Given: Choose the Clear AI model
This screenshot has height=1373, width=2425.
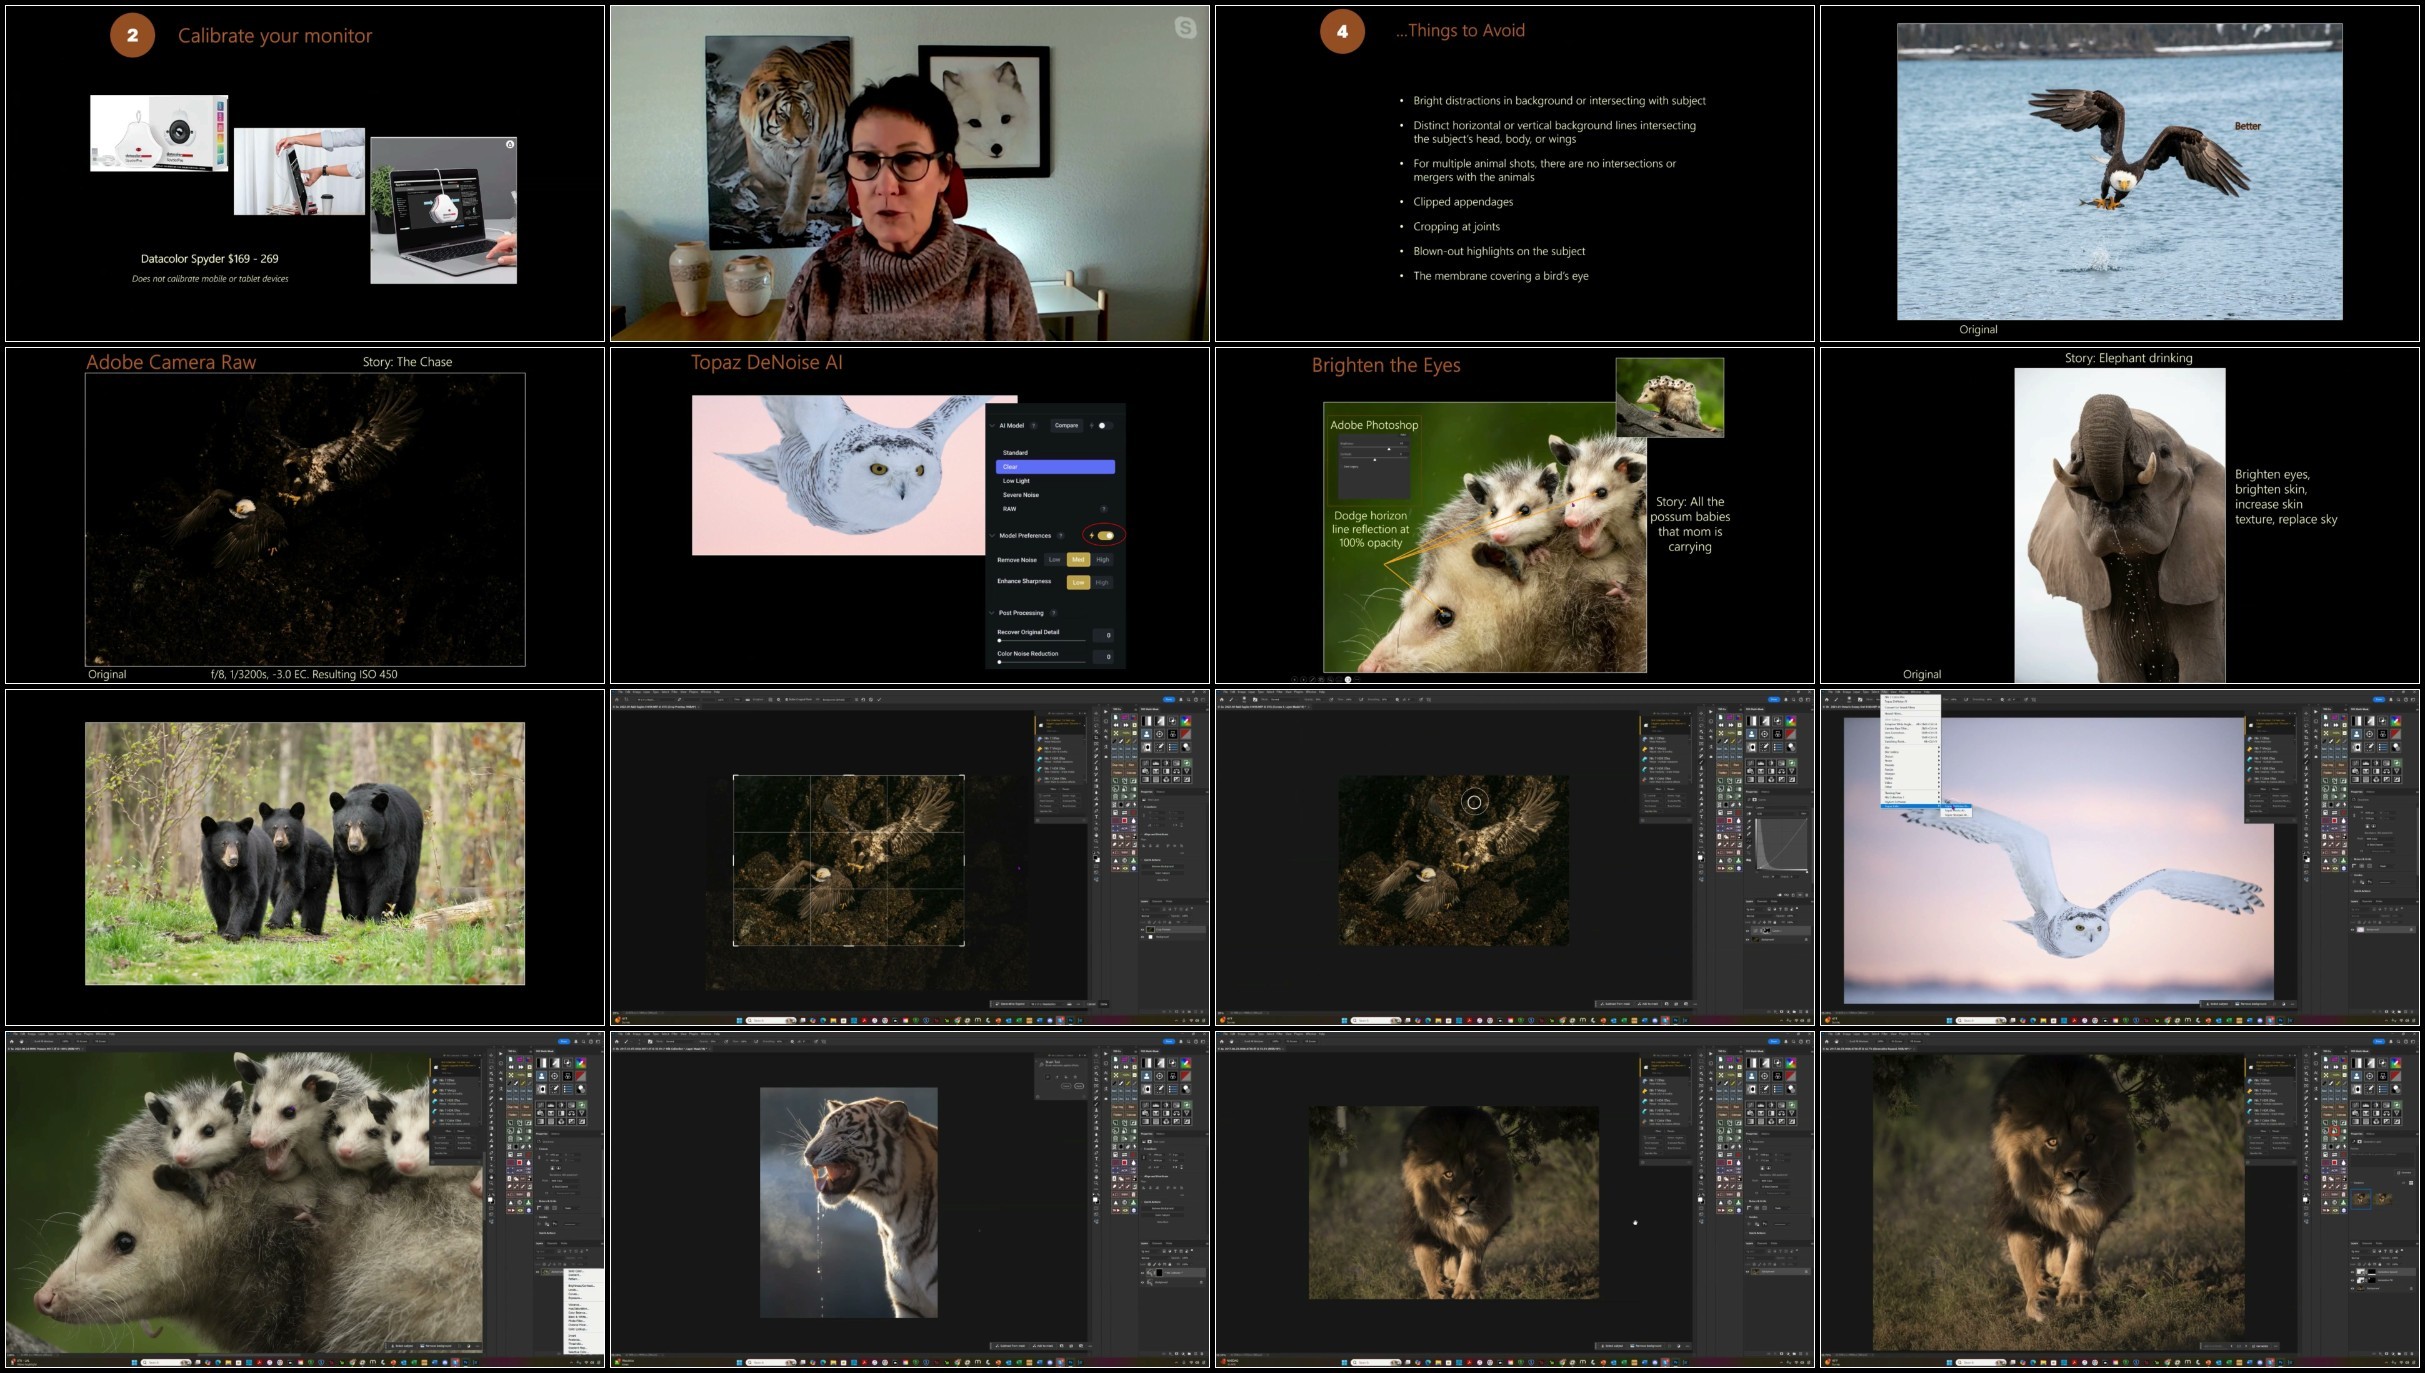Looking at the screenshot, I should pyautogui.click(x=1055, y=467).
